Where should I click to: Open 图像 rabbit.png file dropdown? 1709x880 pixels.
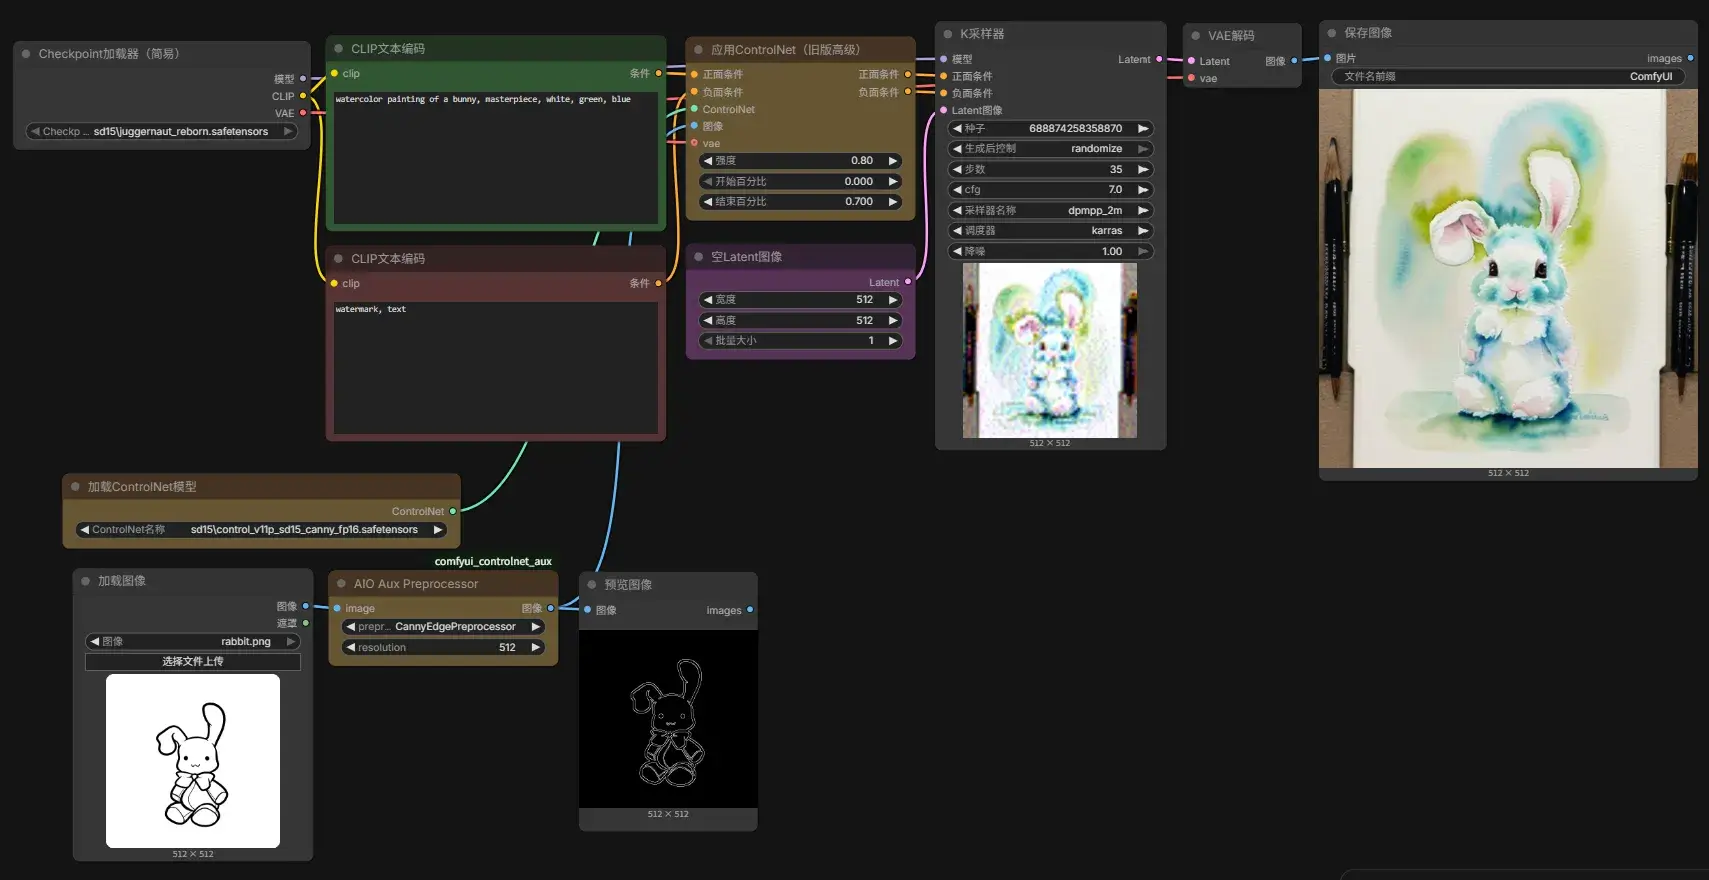pos(193,642)
